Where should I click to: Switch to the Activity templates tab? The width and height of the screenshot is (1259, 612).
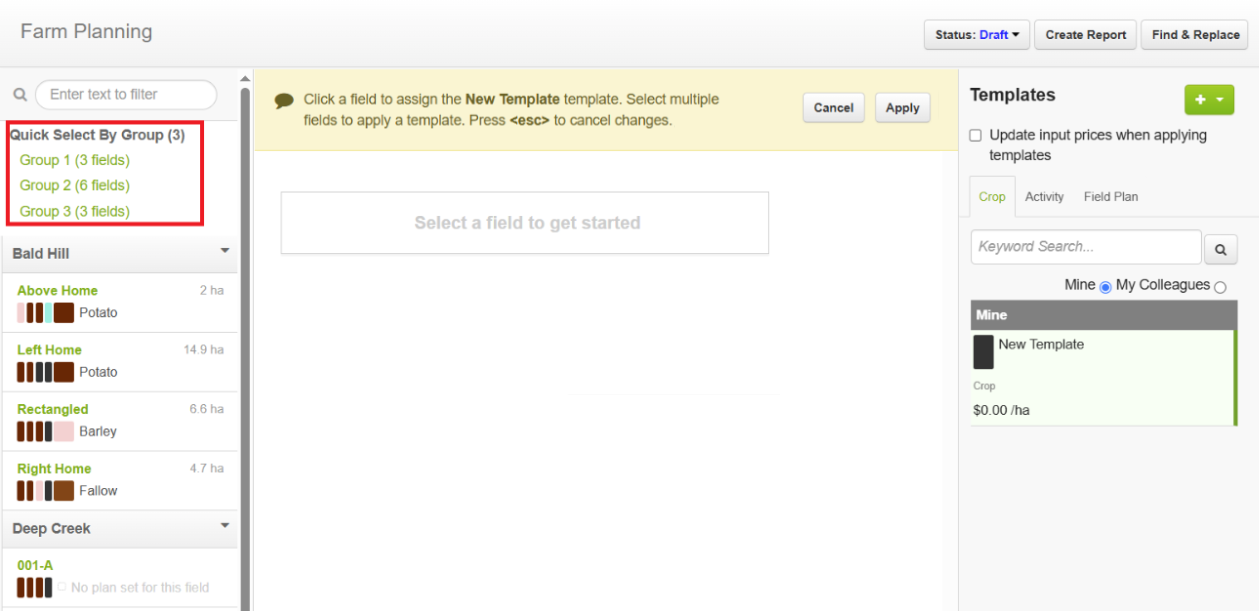(x=1044, y=197)
